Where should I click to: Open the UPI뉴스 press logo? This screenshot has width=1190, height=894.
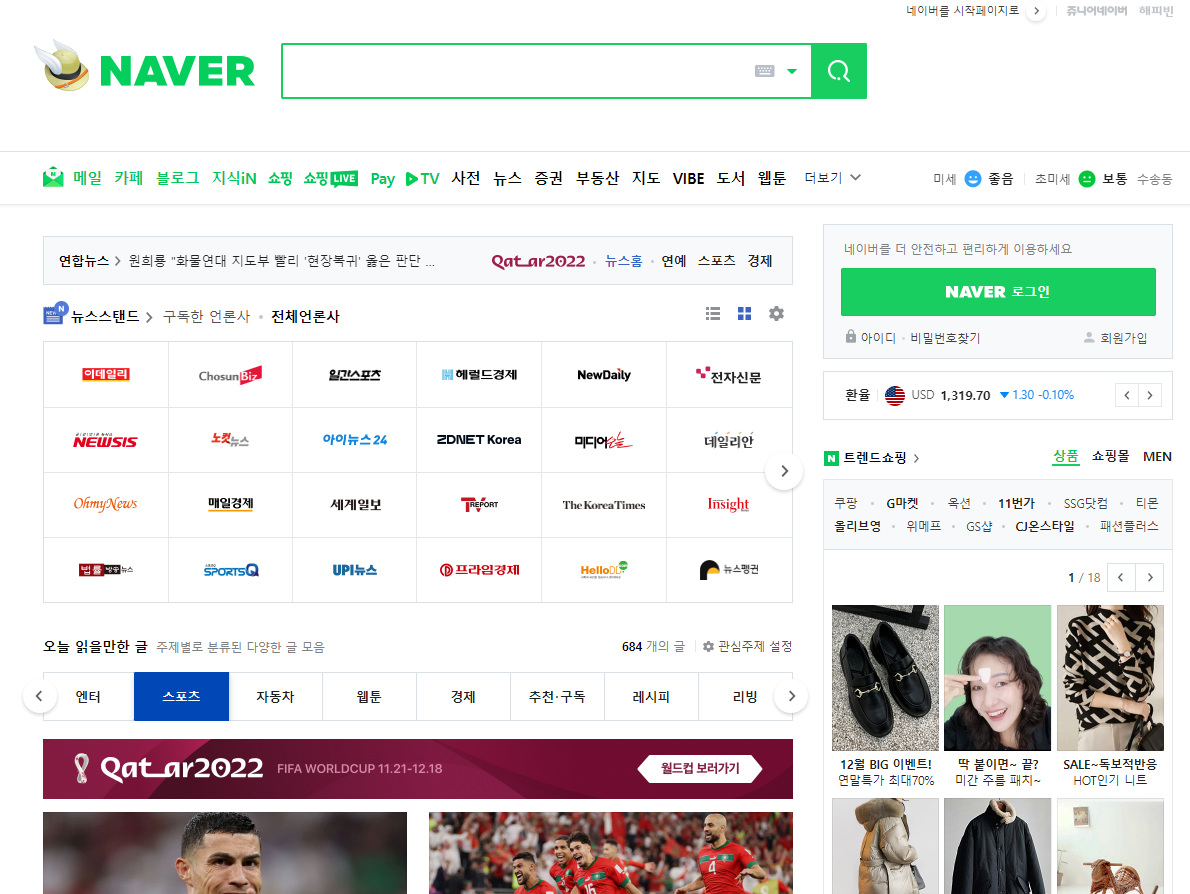coord(354,570)
